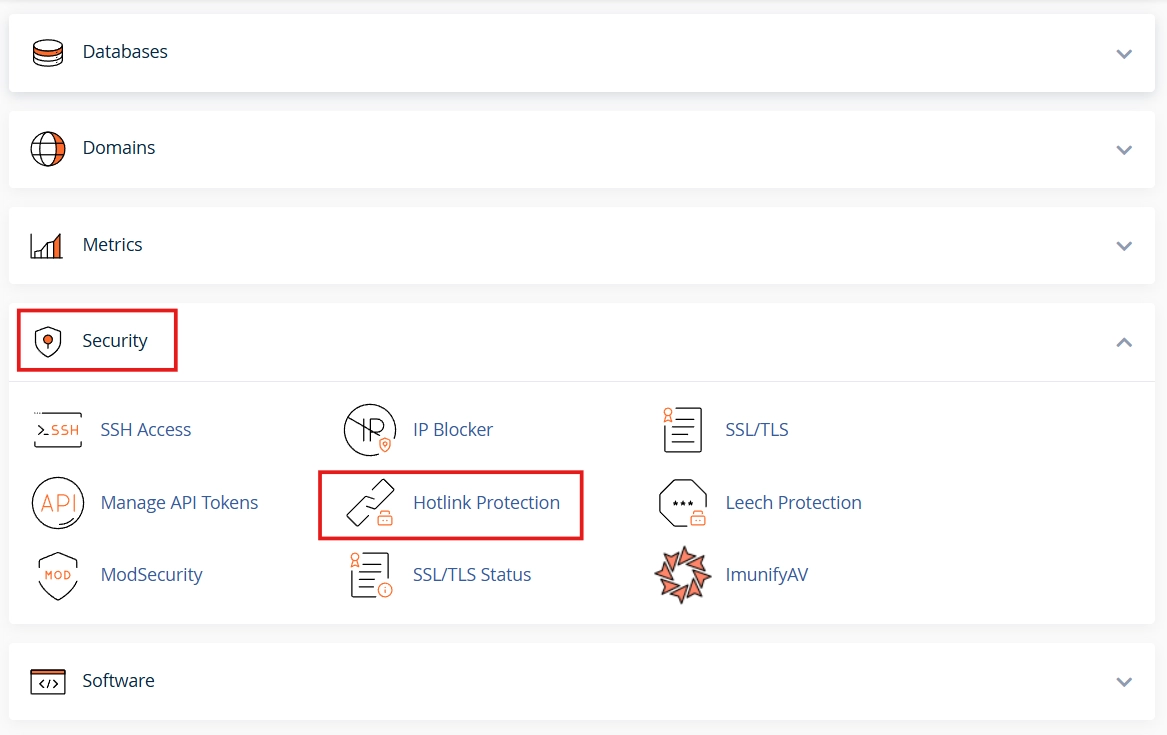Open SSL/TLS Status text link
This screenshot has height=735, width=1167.
pyautogui.click(x=472, y=575)
